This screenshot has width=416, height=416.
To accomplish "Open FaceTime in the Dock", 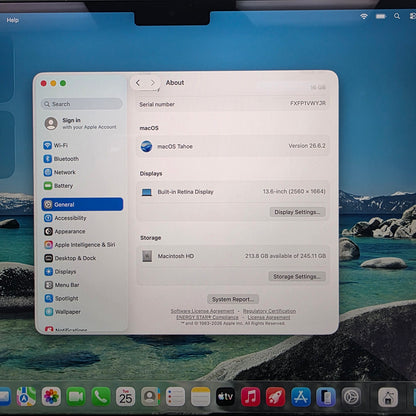I will pyautogui.click(x=76, y=397).
